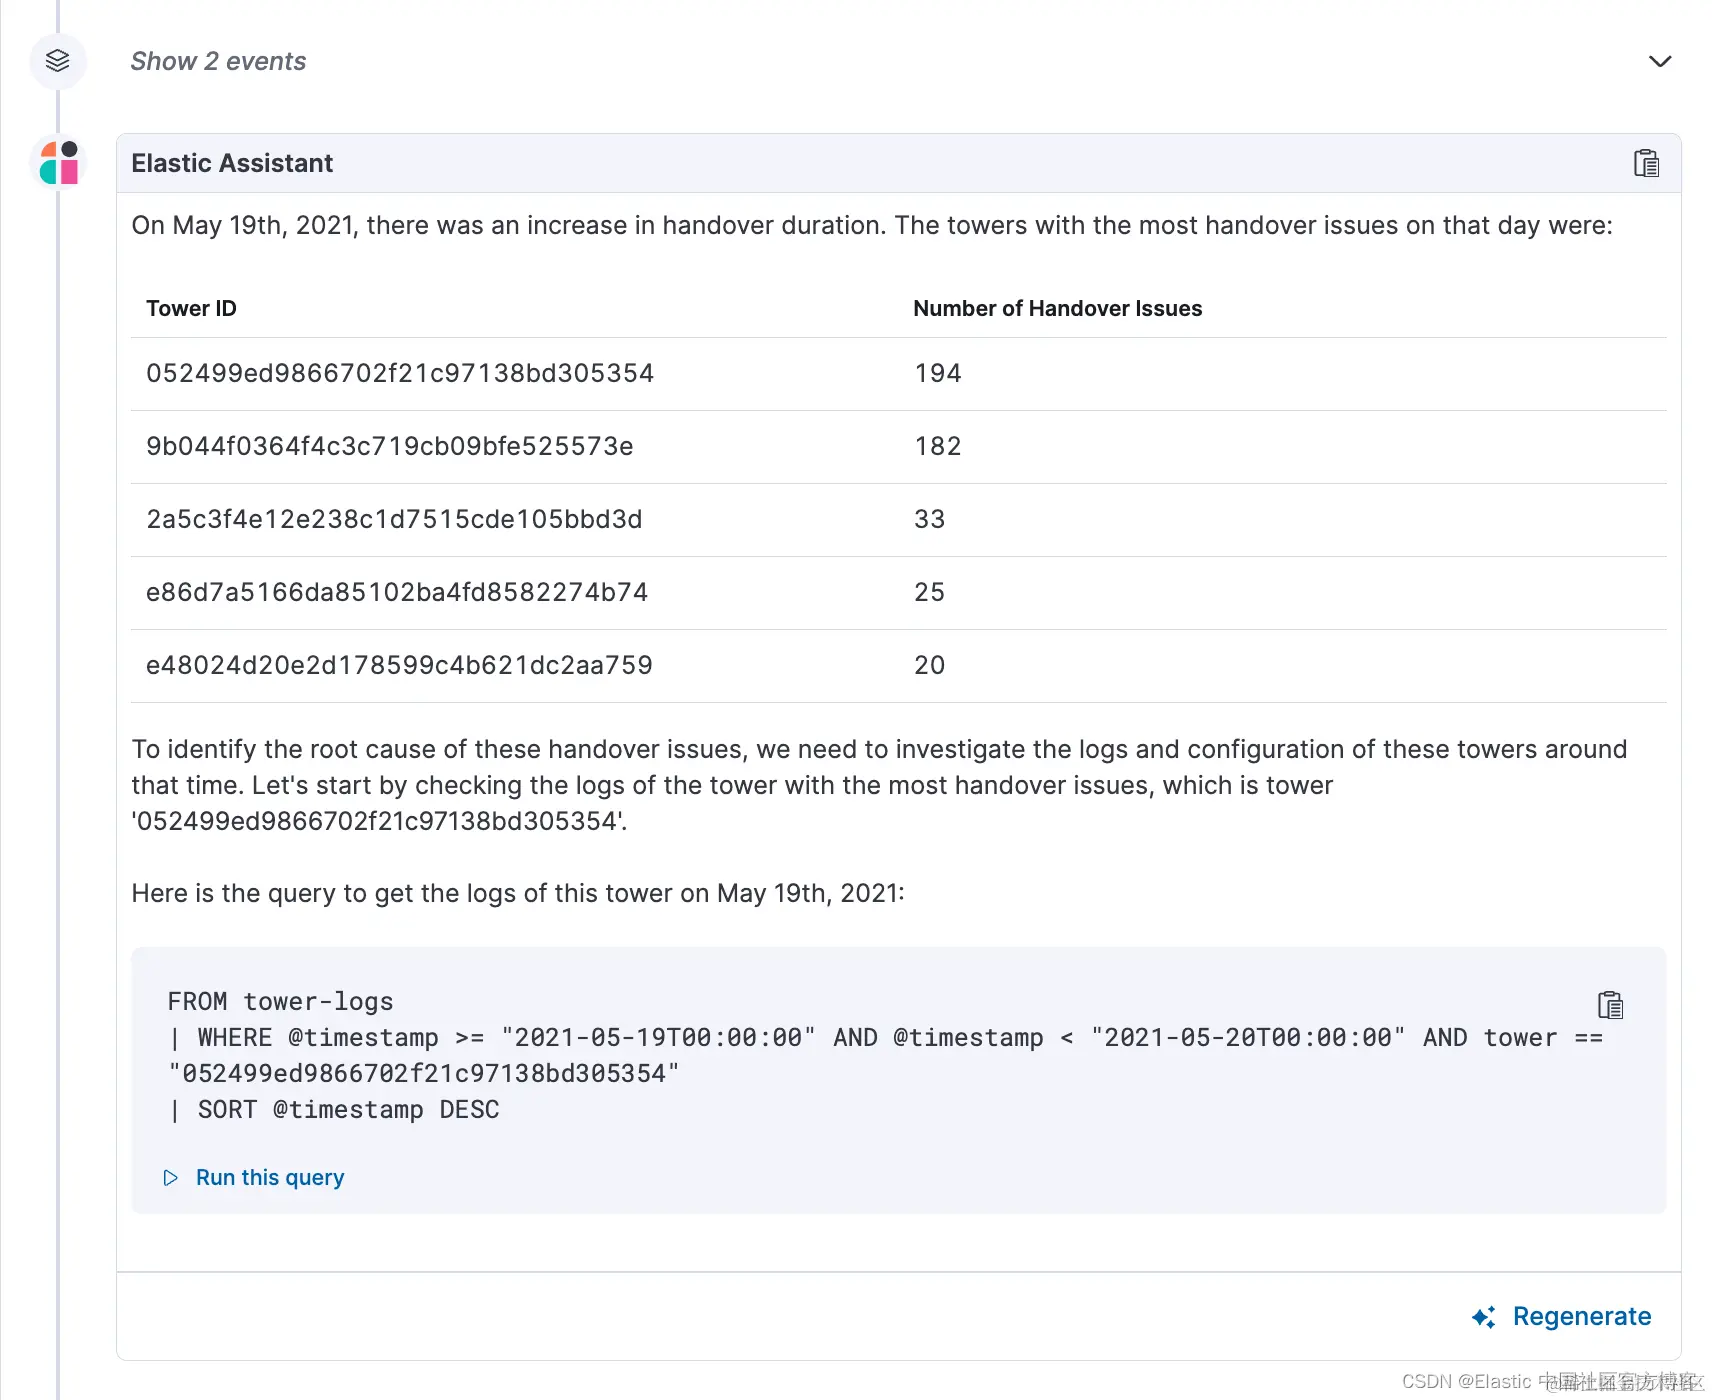Run this query link

[270, 1178]
